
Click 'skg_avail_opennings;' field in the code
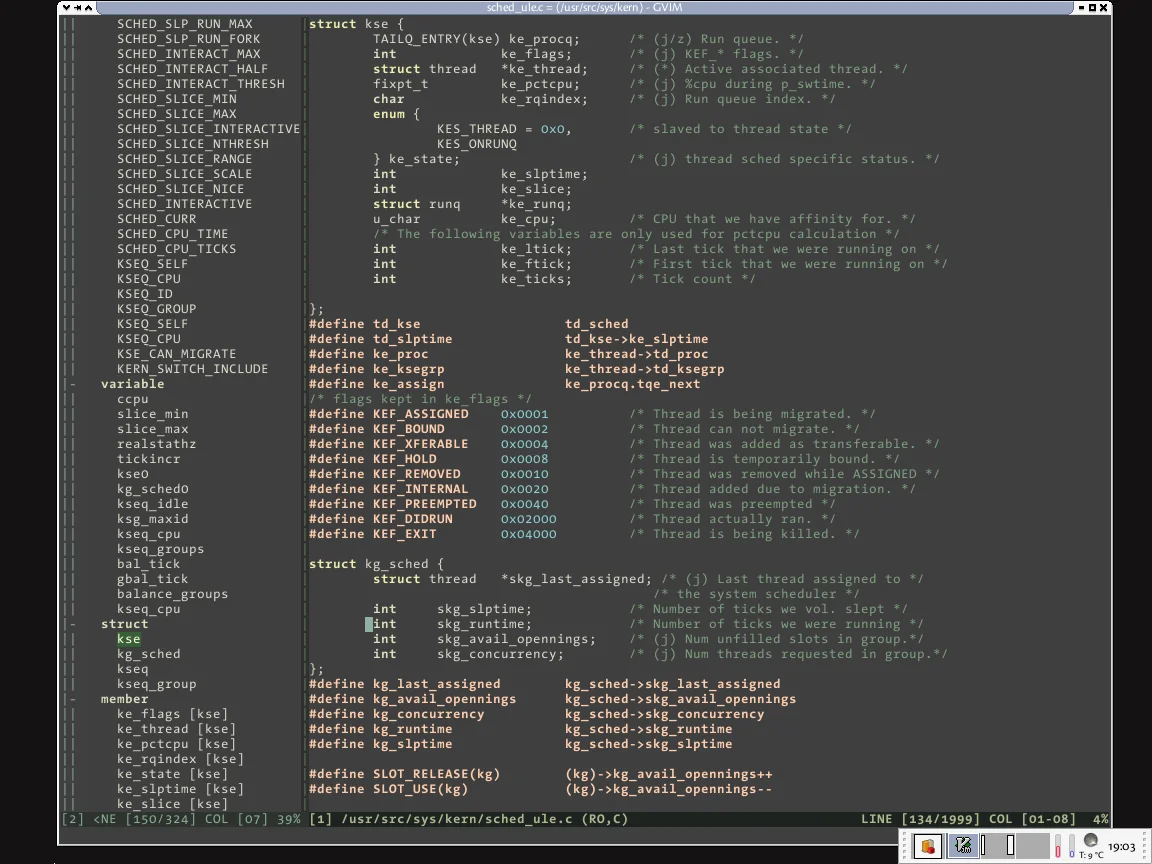point(516,639)
